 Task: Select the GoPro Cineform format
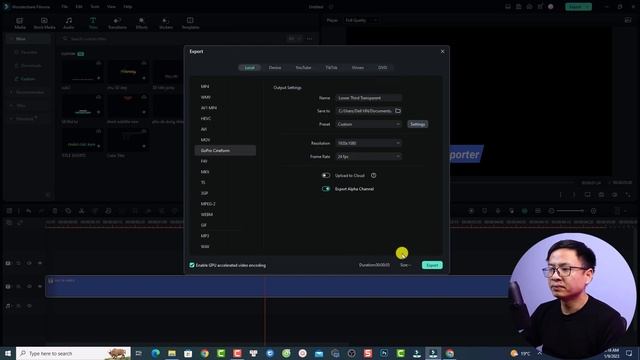tap(225, 151)
